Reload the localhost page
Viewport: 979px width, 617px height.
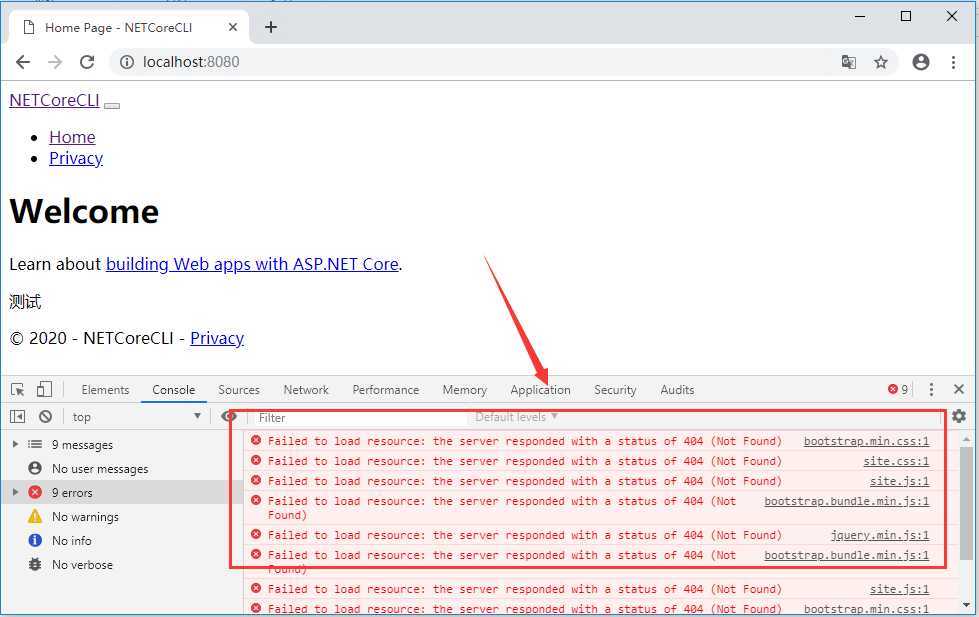click(x=87, y=62)
